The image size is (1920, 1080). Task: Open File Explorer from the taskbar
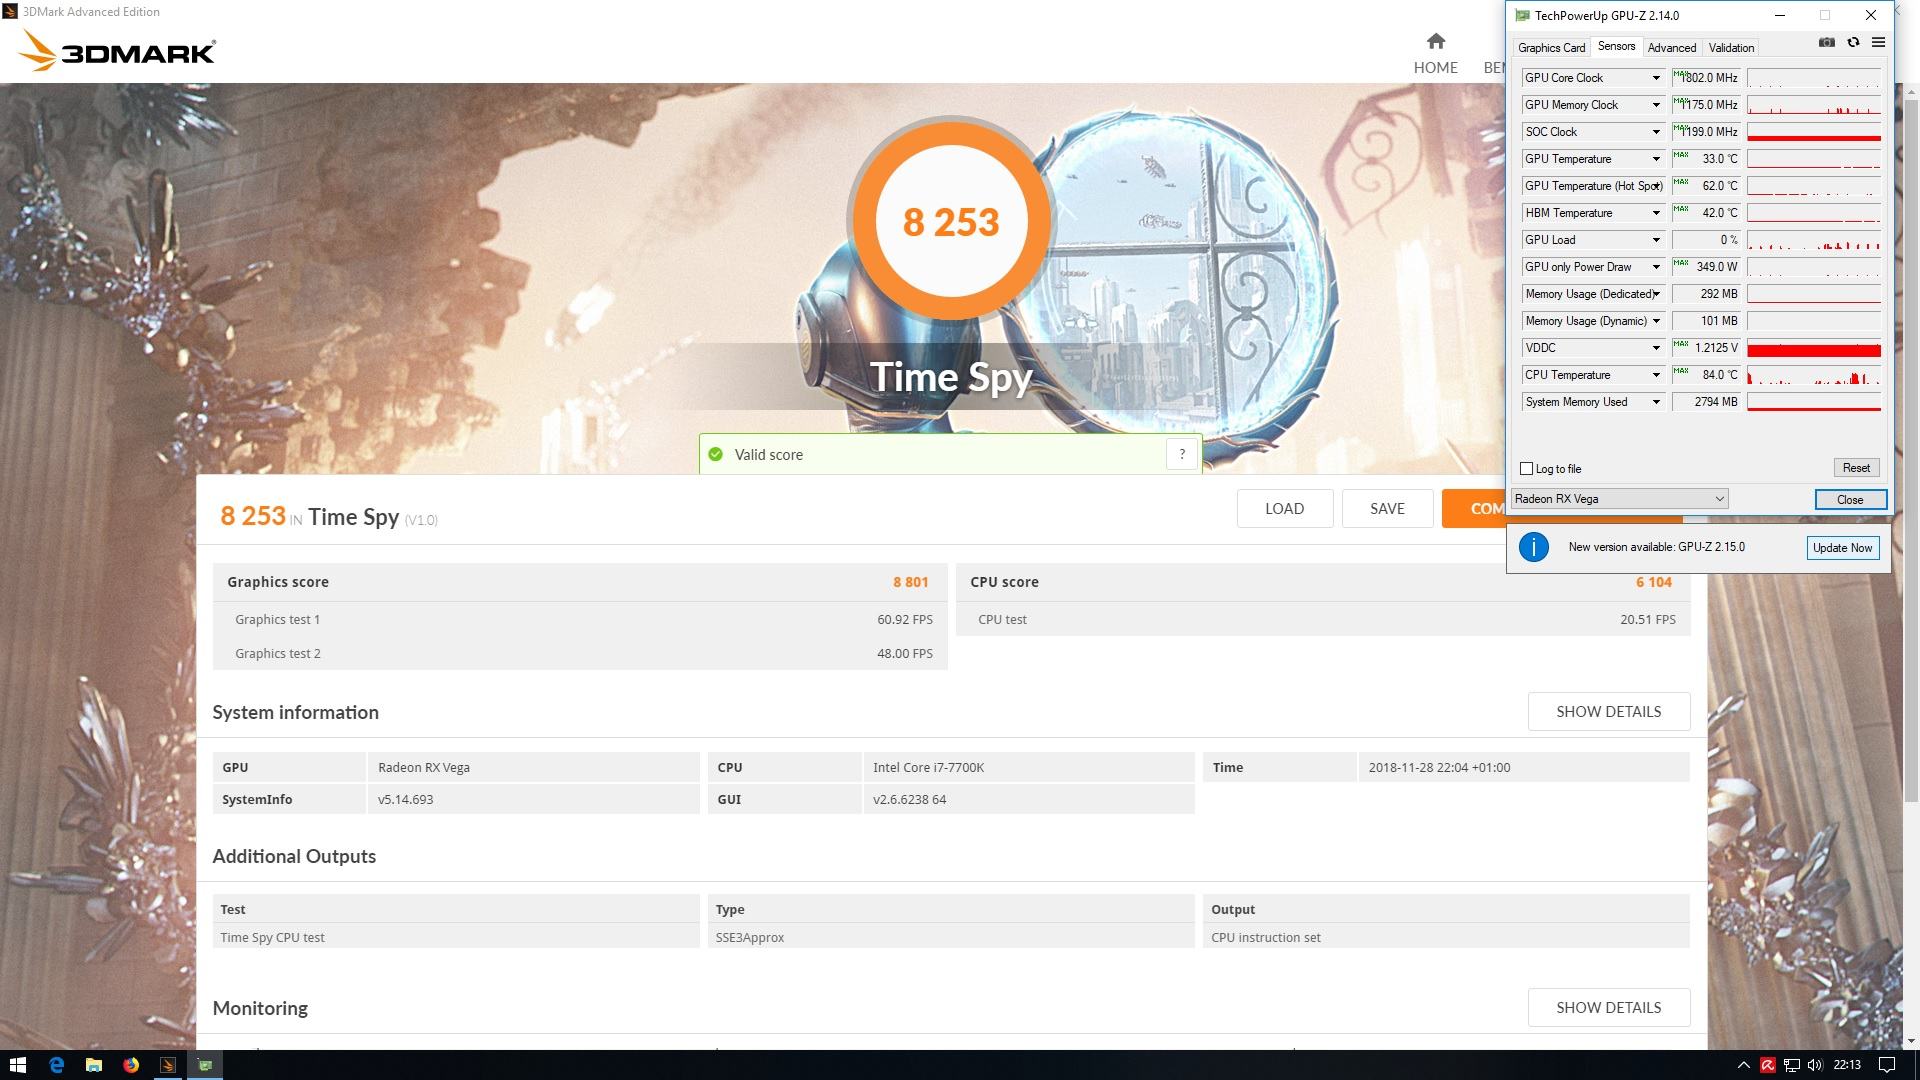tap(93, 1065)
